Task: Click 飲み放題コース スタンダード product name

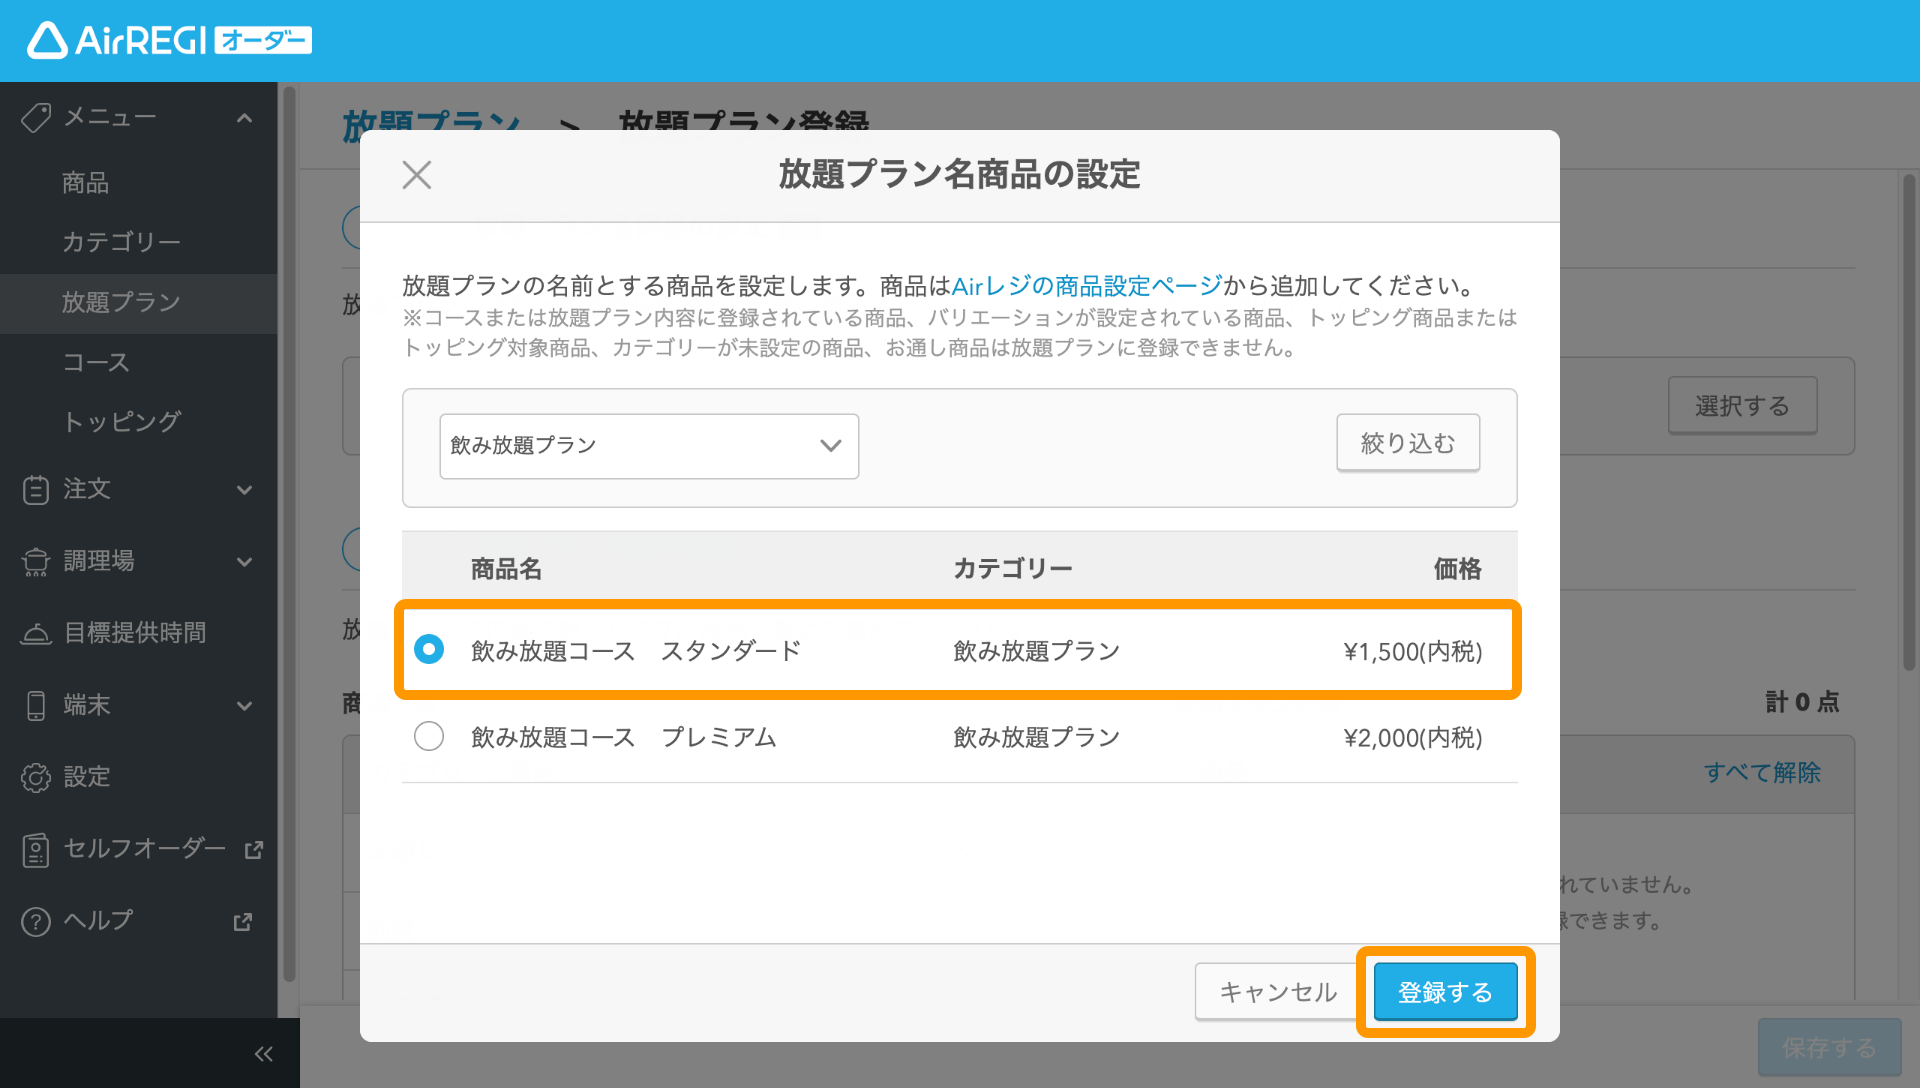Action: click(635, 651)
